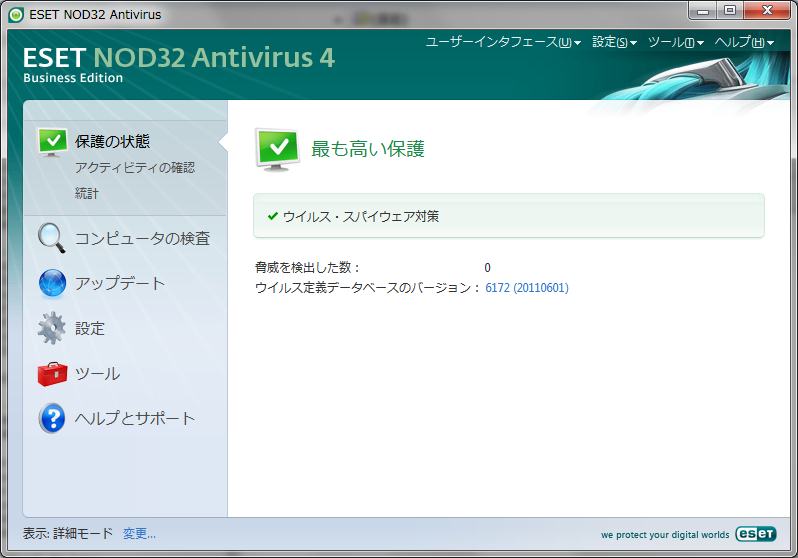Click the magnifying glass icon for コンピュータの検査
798x558 pixels.
pos(51,238)
